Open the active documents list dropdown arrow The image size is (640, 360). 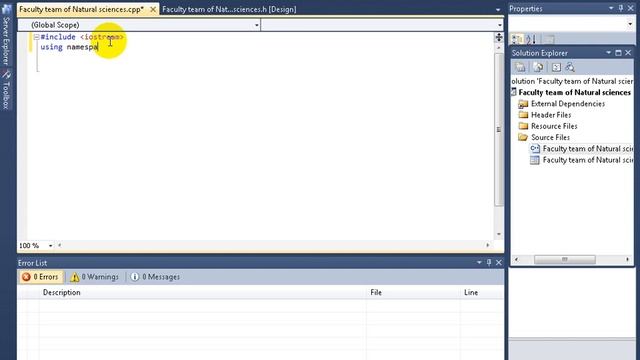click(x=498, y=9)
